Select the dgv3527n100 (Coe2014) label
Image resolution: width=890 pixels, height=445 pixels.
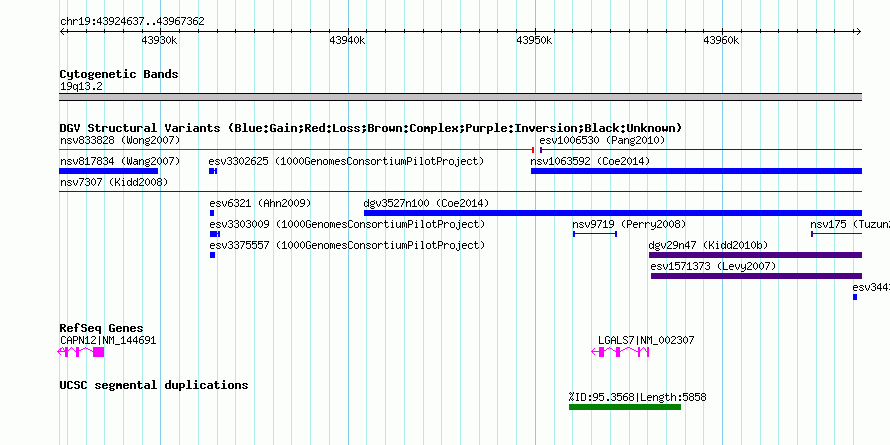tap(426, 203)
